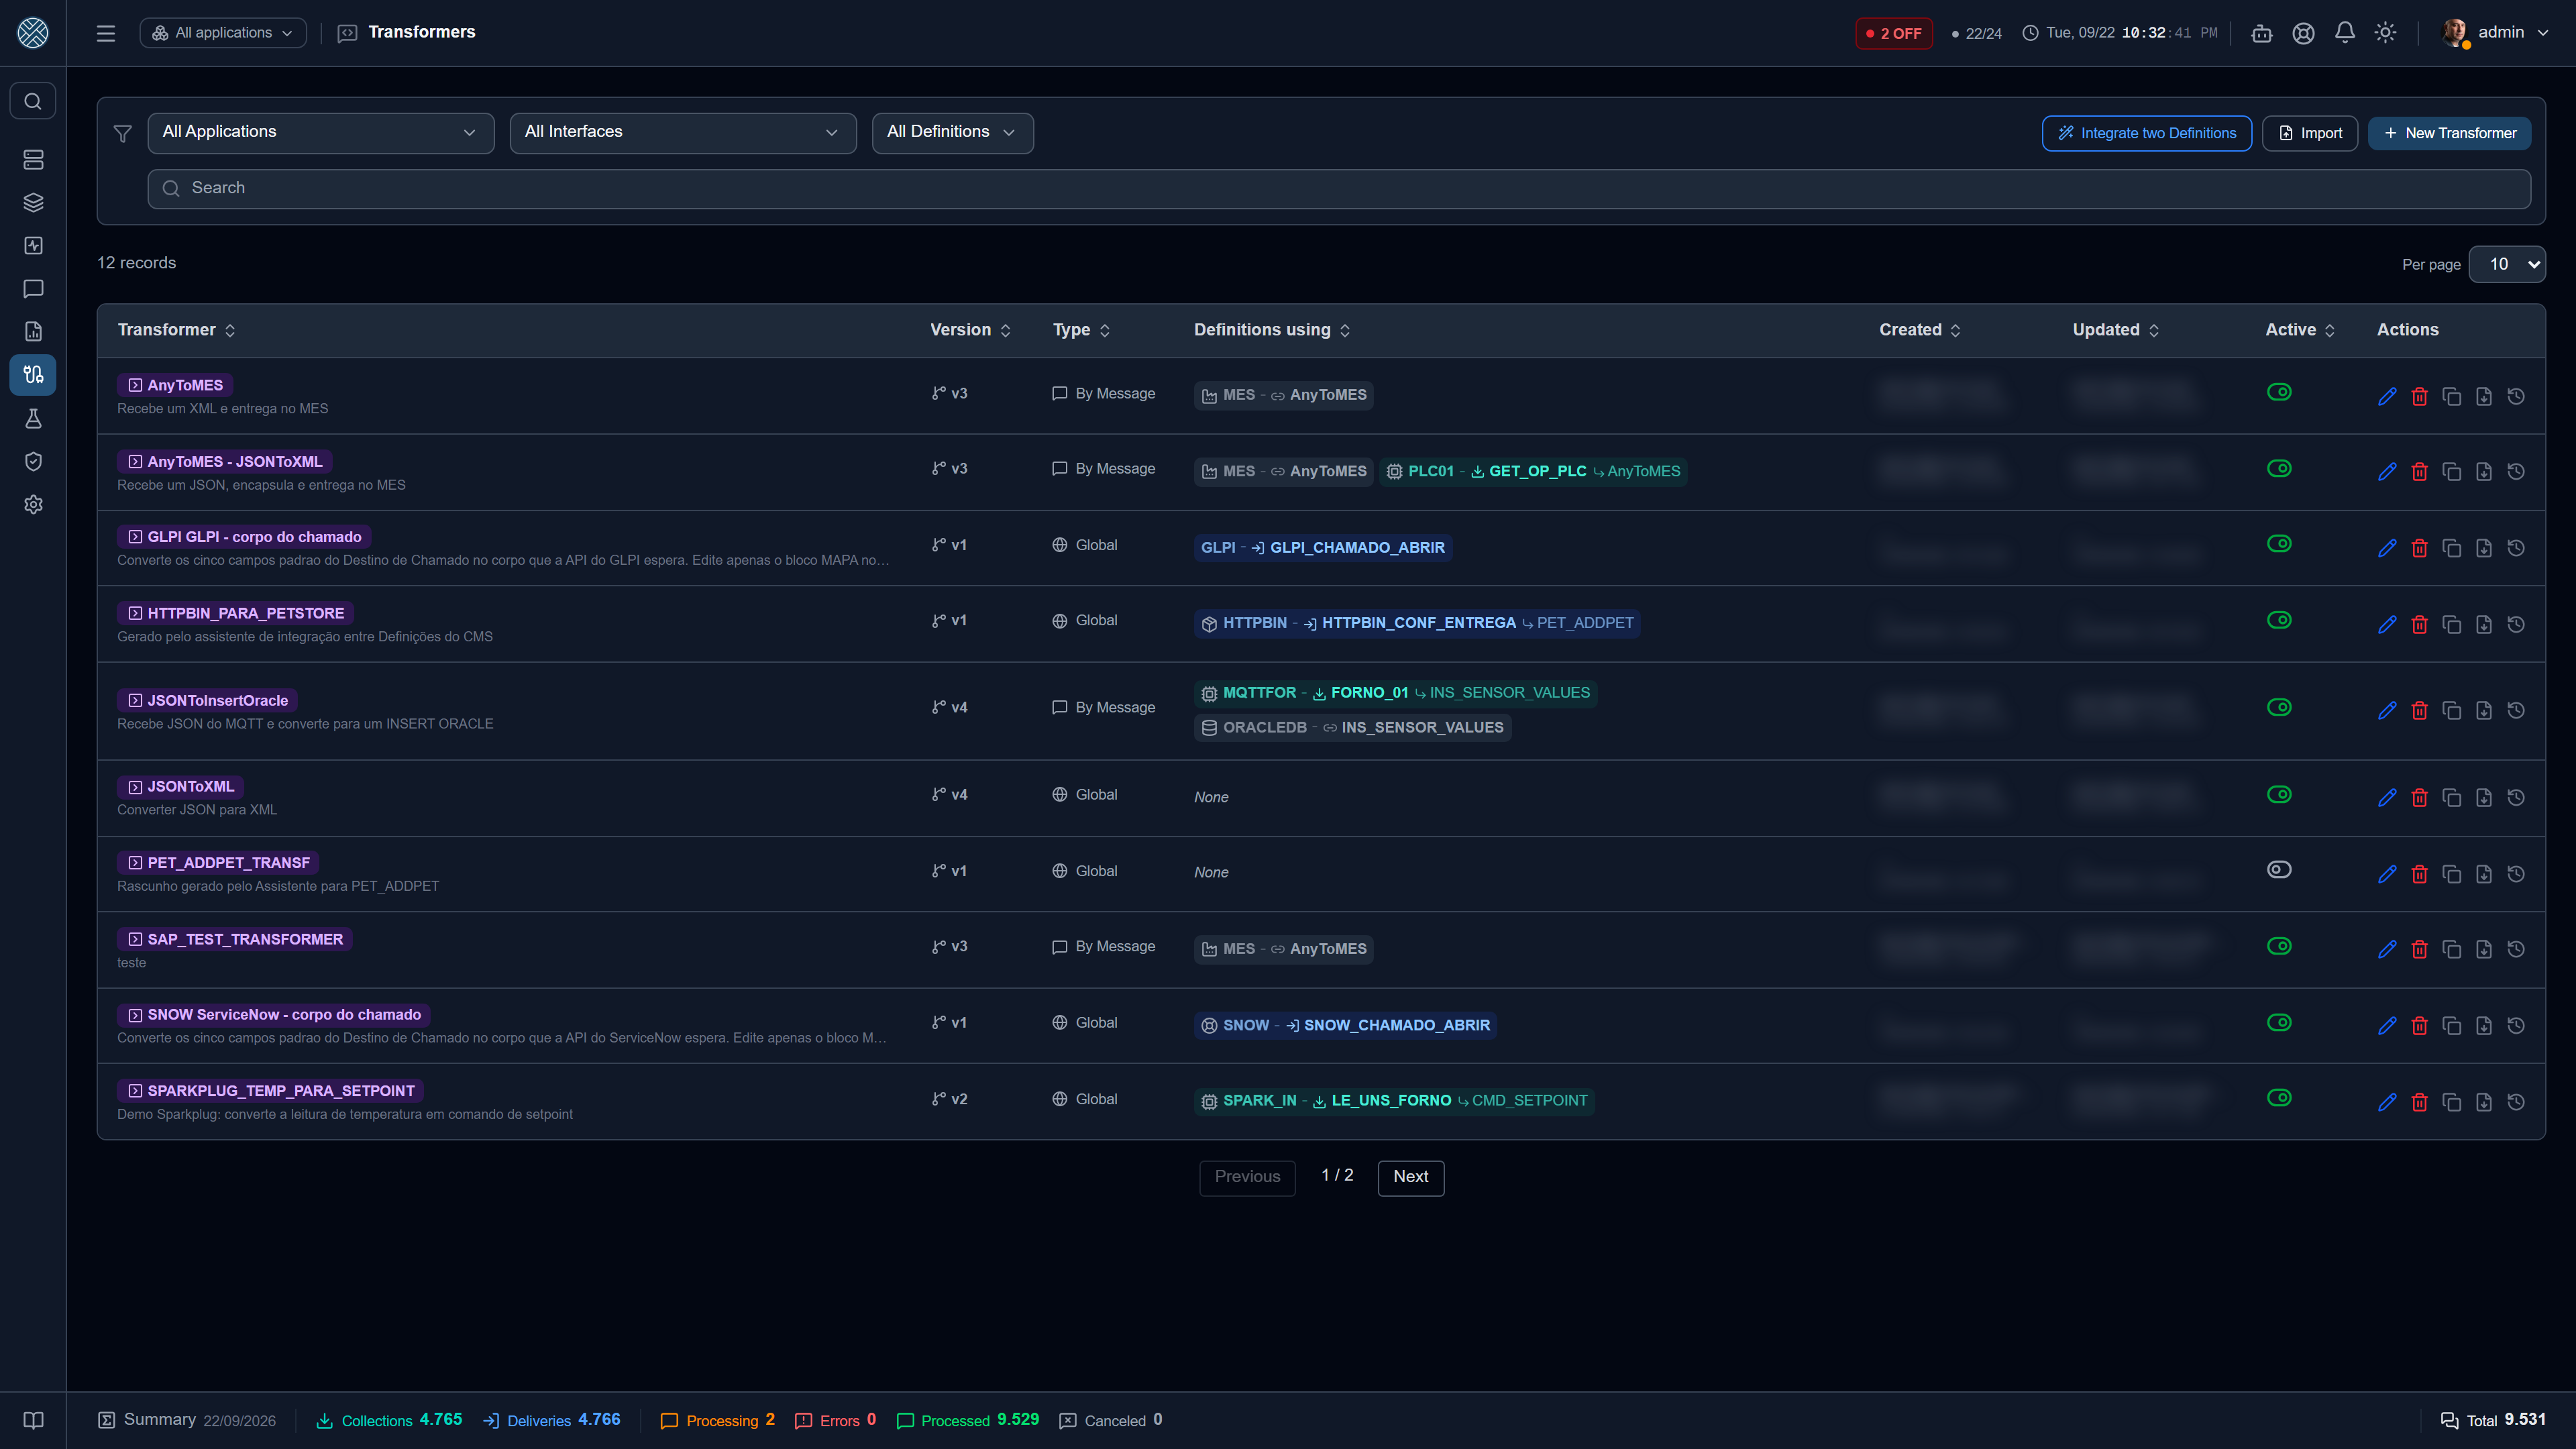Open the help lifebuoy icon in header
Image resolution: width=2576 pixels, height=1449 pixels.
[2303, 33]
